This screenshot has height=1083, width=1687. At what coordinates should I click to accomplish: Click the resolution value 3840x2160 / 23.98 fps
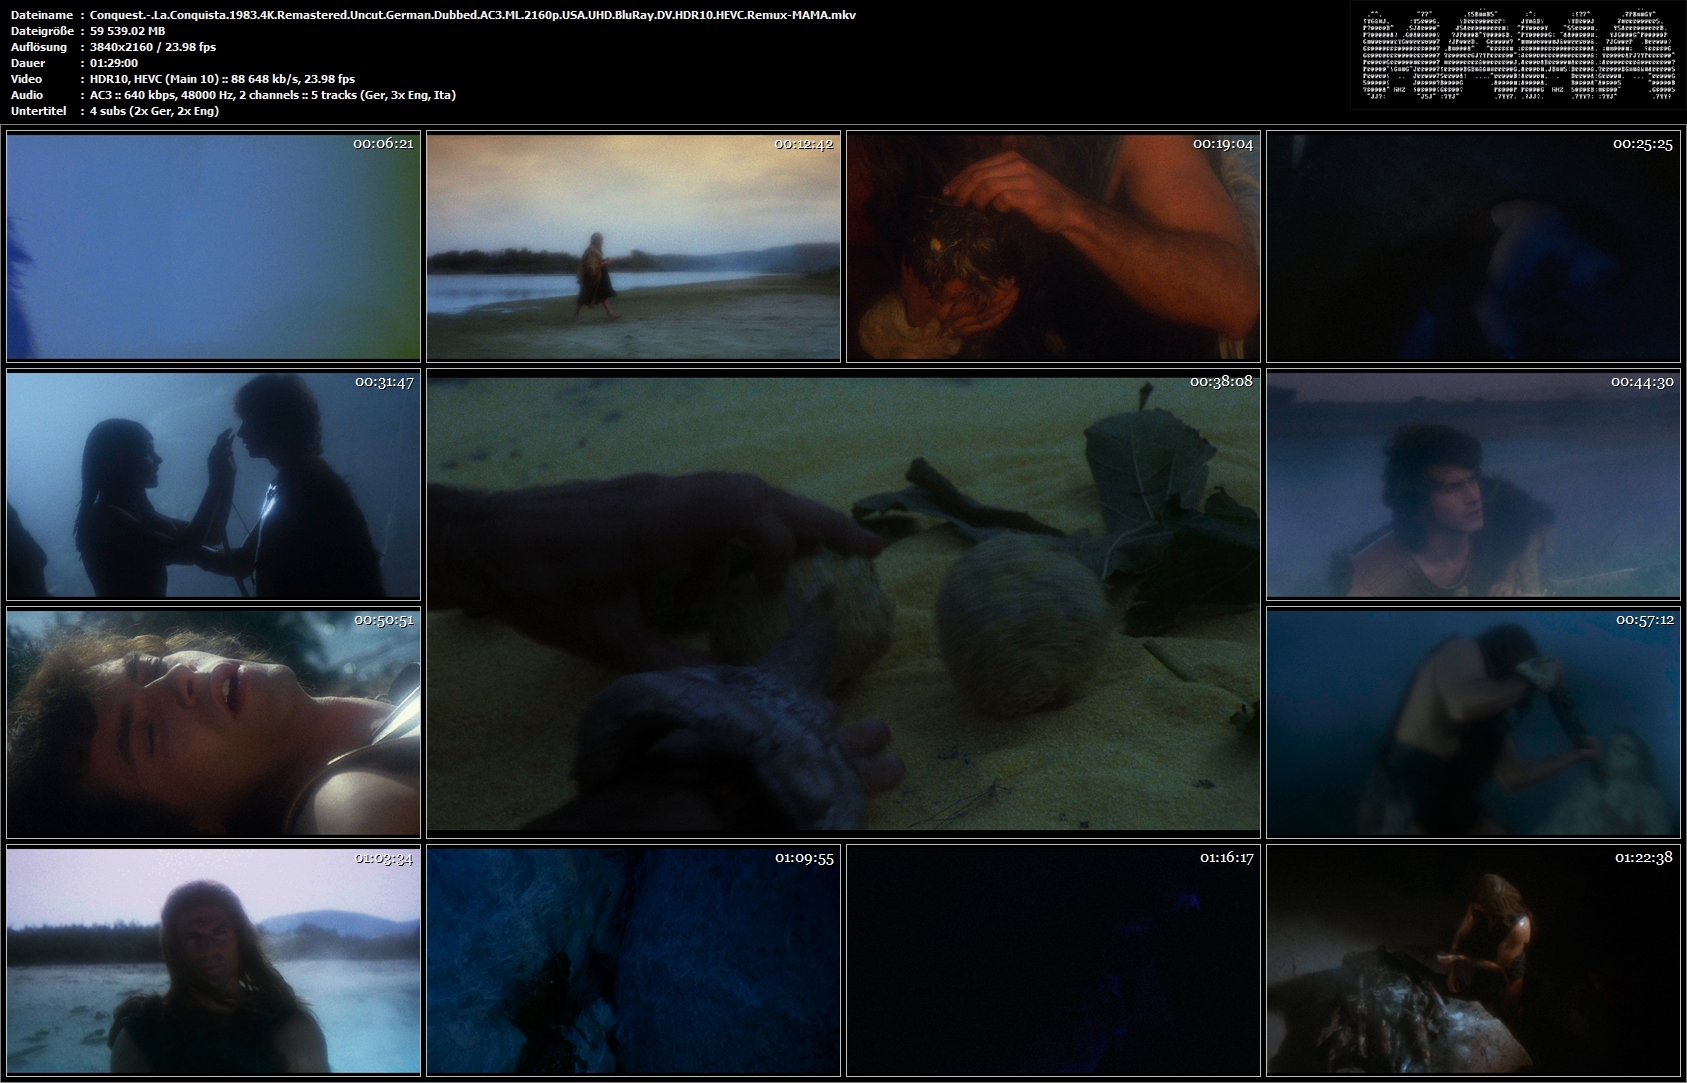point(153,47)
